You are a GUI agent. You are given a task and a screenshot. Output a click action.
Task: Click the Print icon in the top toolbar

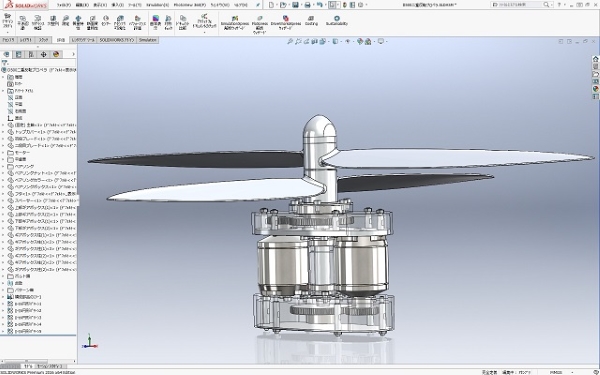307,5
